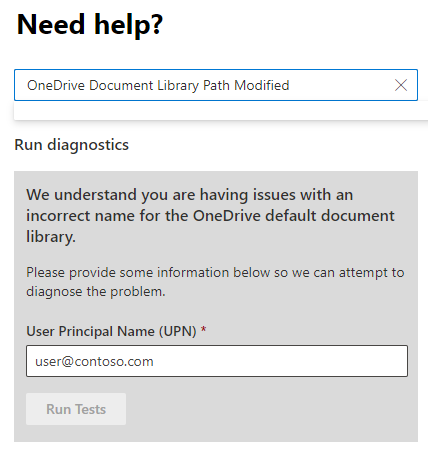
Task: Focus the User Principal Name input box
Action: 217,361
